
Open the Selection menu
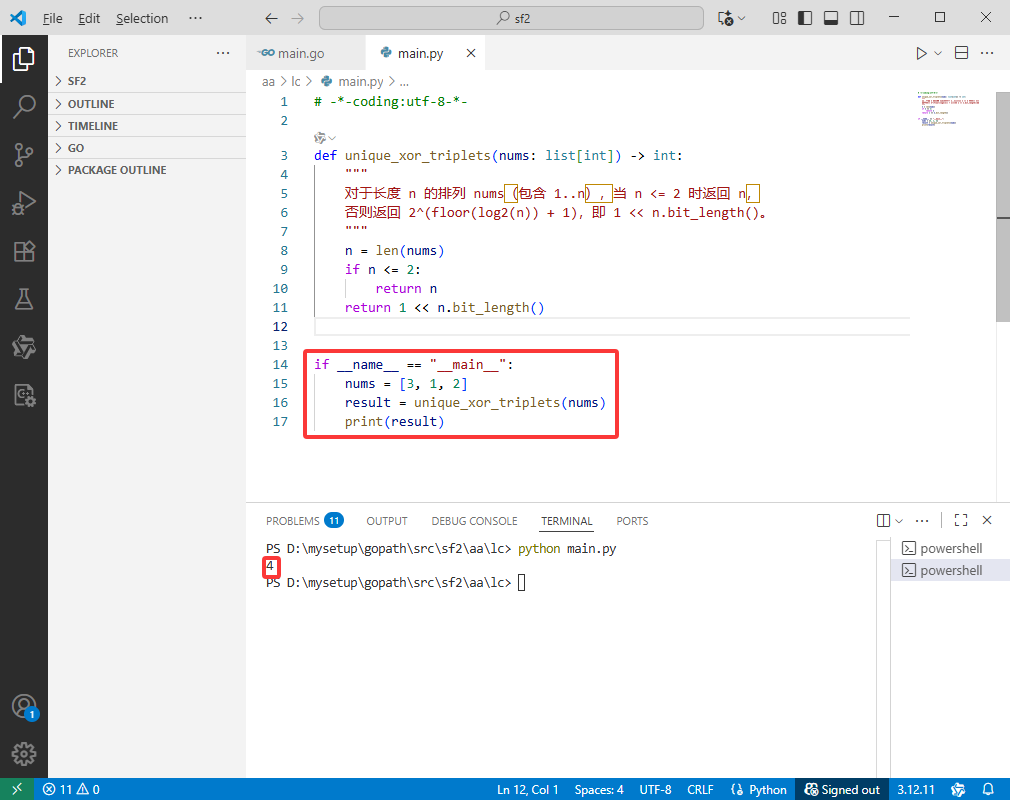[x=142, y=18]
